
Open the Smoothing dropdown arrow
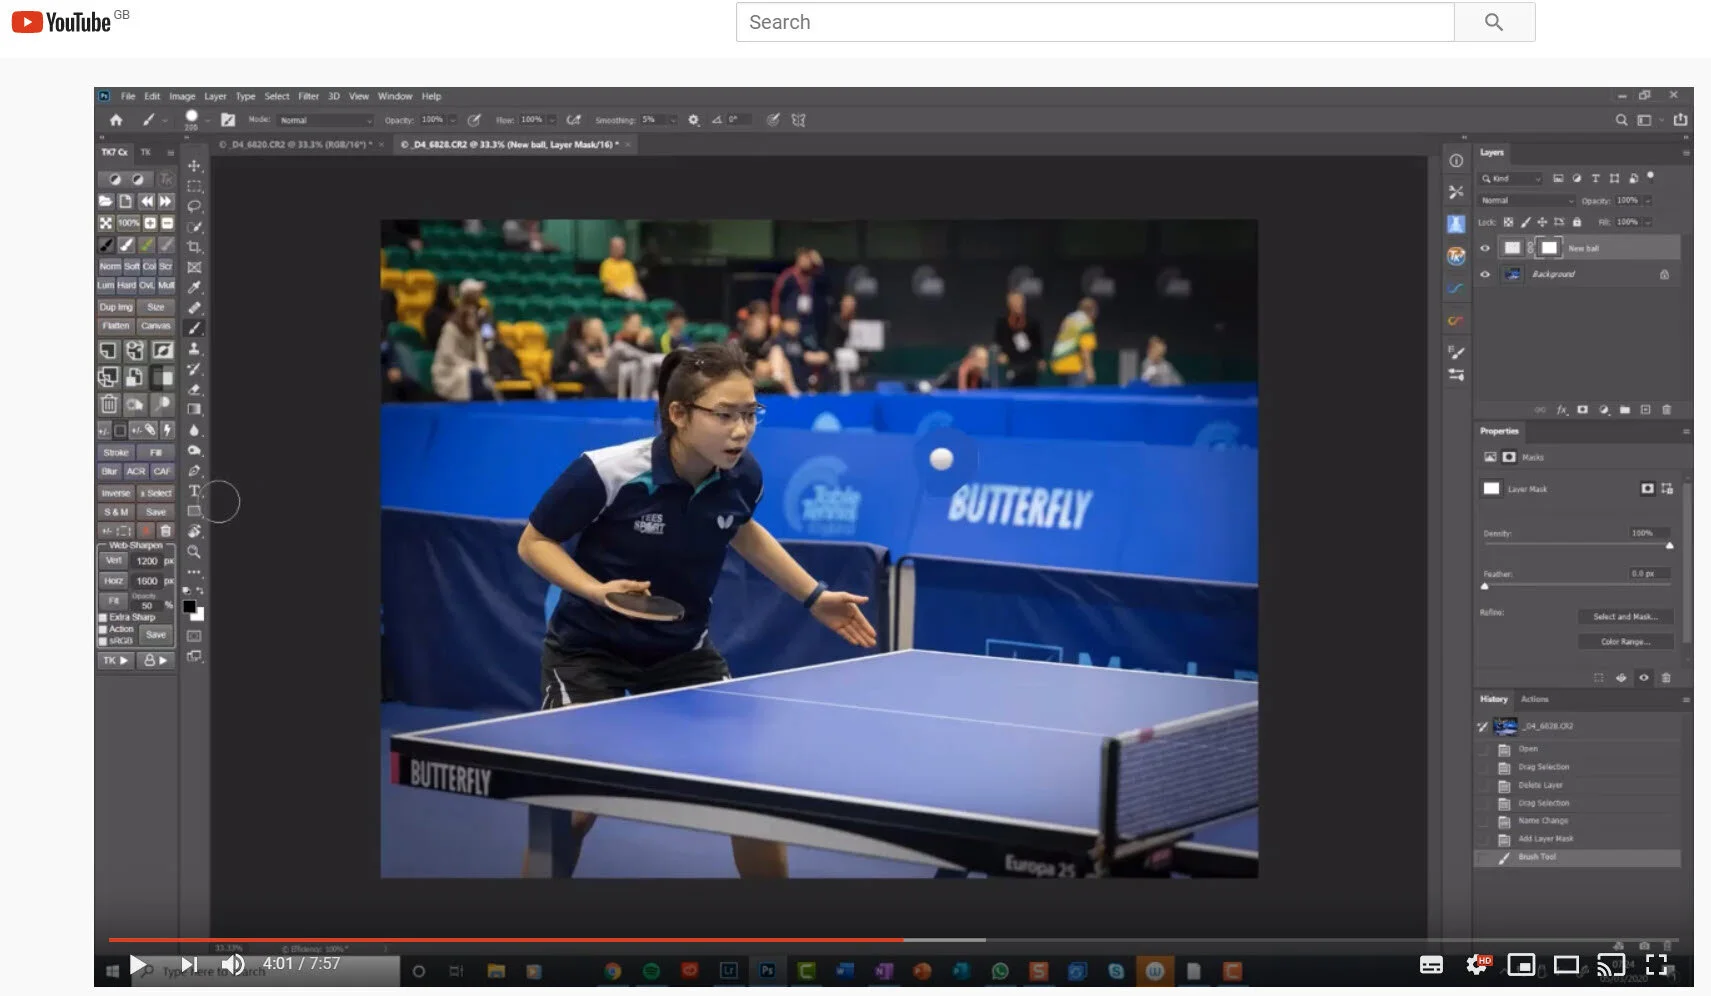click(673, 120)
